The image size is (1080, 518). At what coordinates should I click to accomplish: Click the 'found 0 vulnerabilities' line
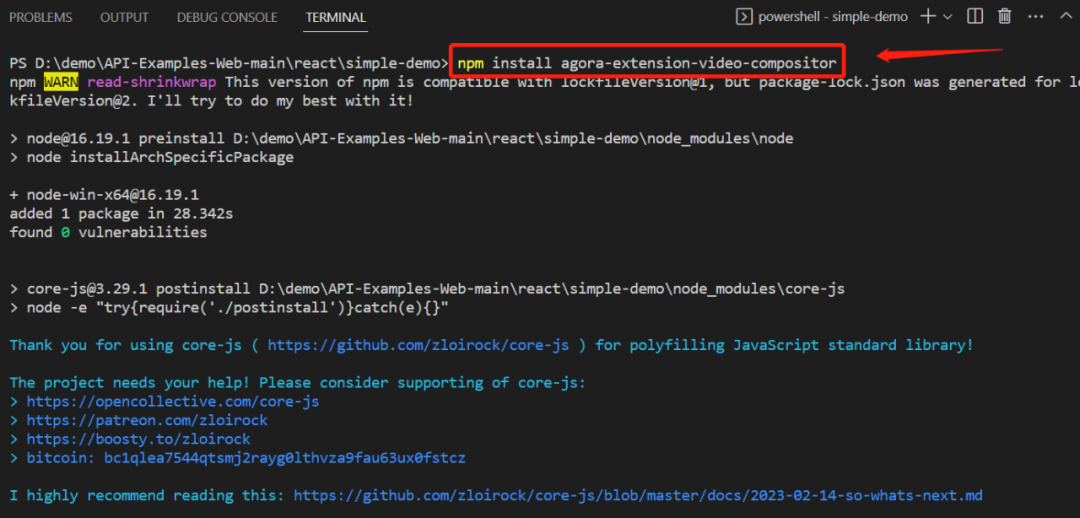coord(108,232)
